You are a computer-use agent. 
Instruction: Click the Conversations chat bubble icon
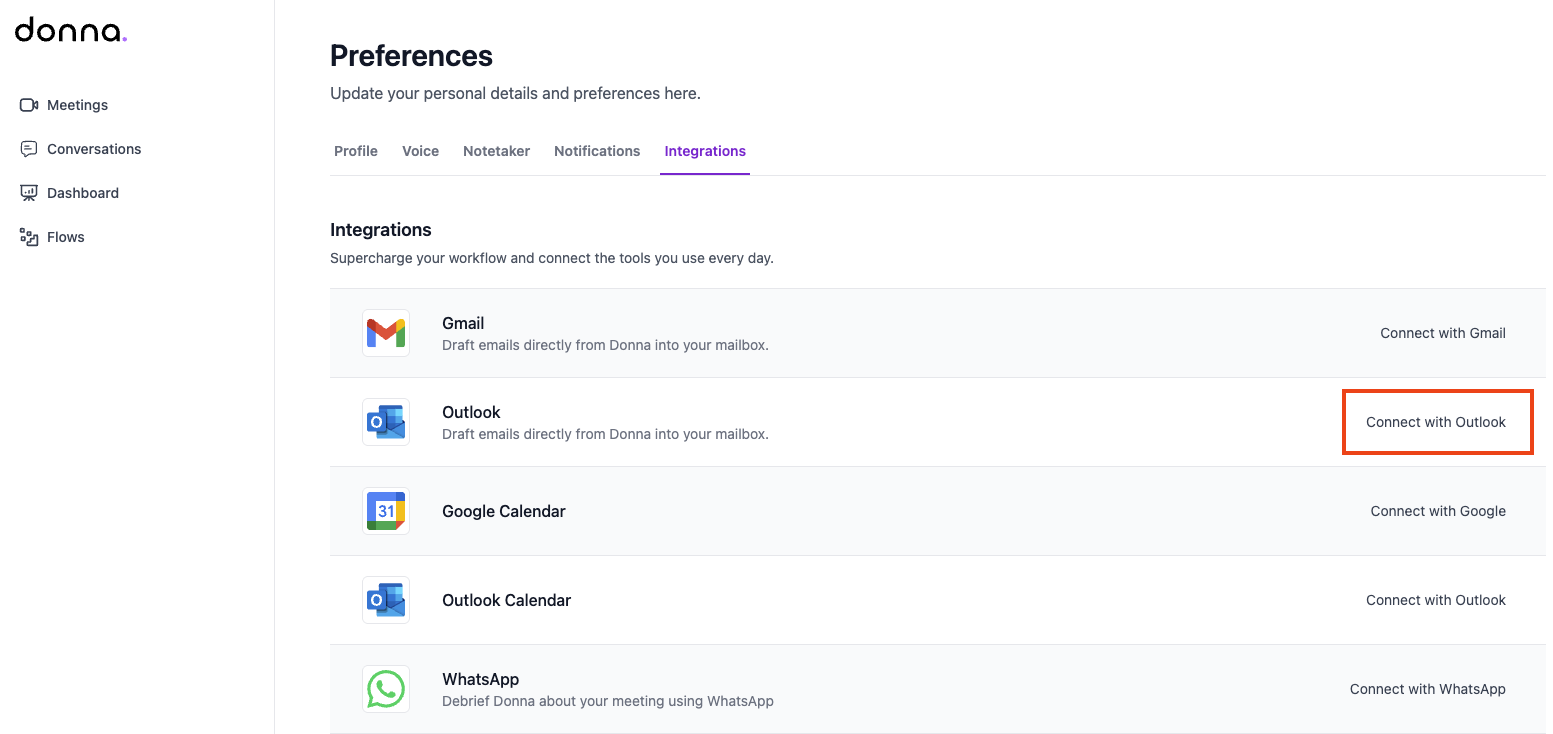coord(29,149)
